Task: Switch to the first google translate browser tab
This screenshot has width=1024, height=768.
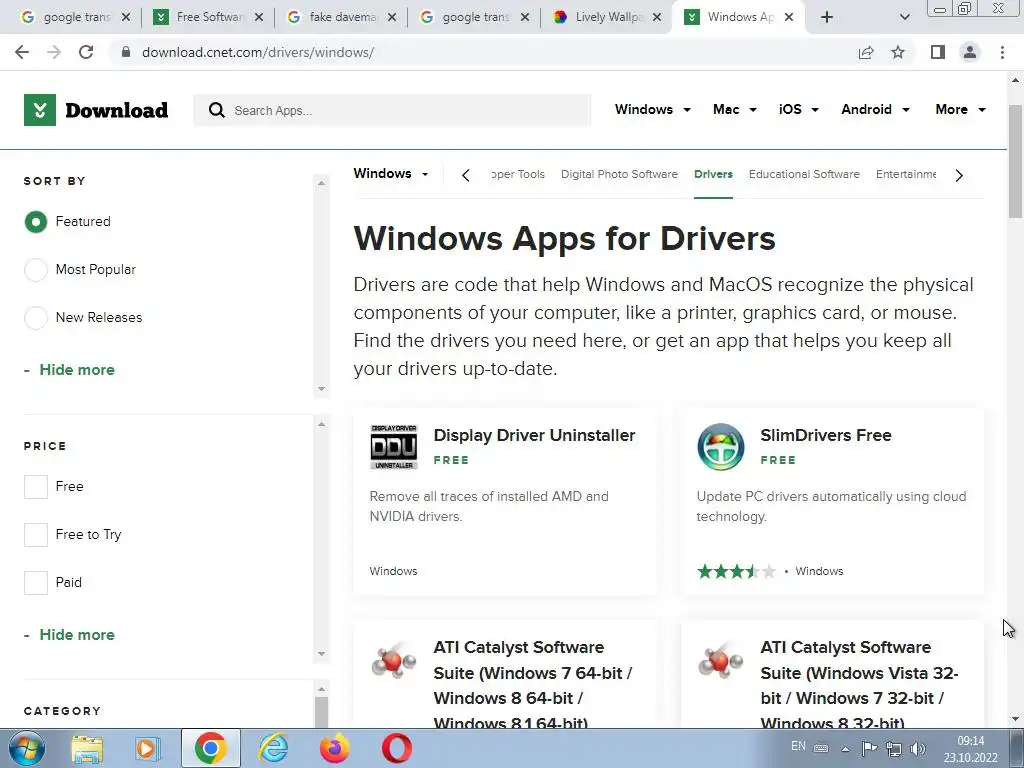Action: pos(73,17)
